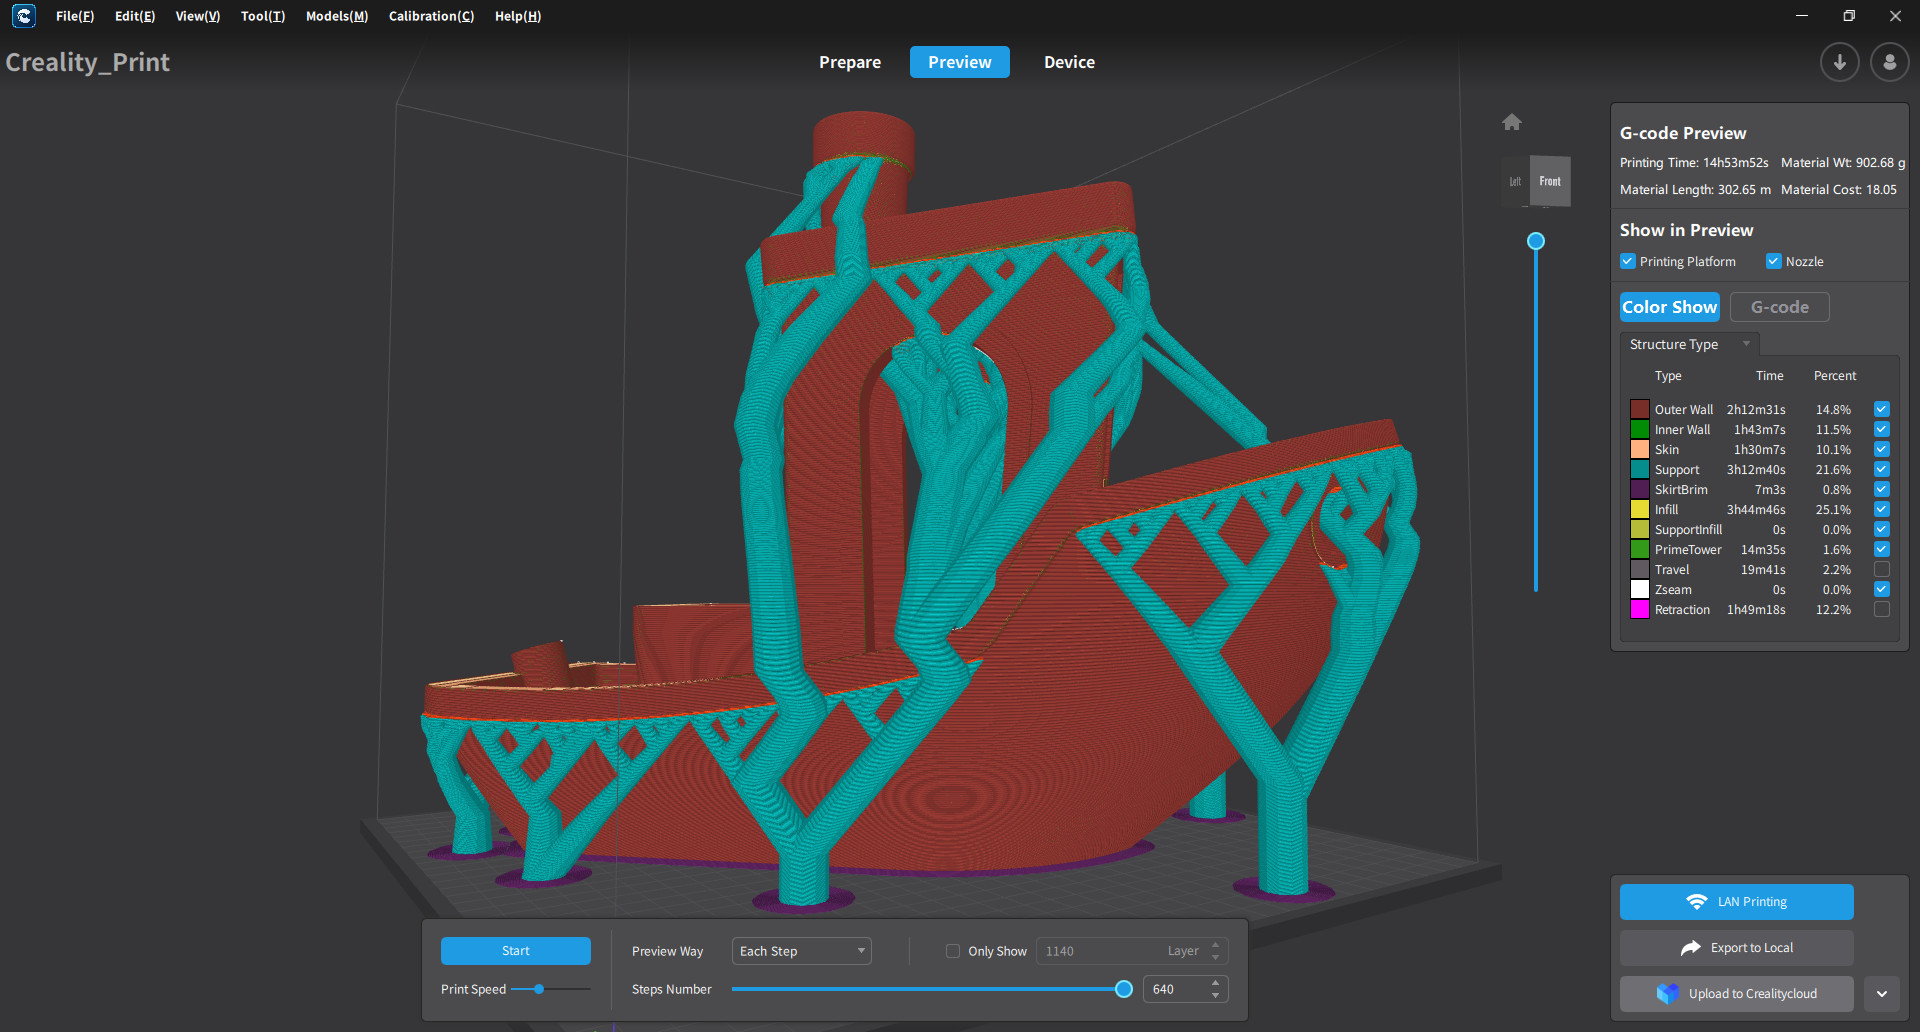
Task: Click the Time column header
Action: tap(1769, 376)
